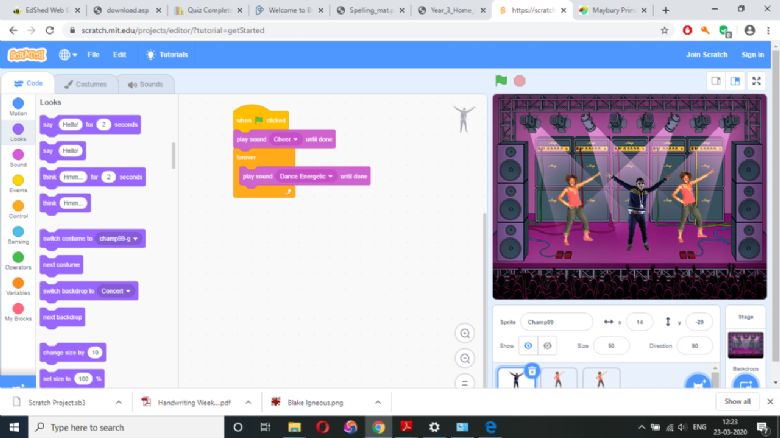The height and width of the screenshot is (438, 780).
Task: Zoom in the workspace
Action: tap(465, 333)
